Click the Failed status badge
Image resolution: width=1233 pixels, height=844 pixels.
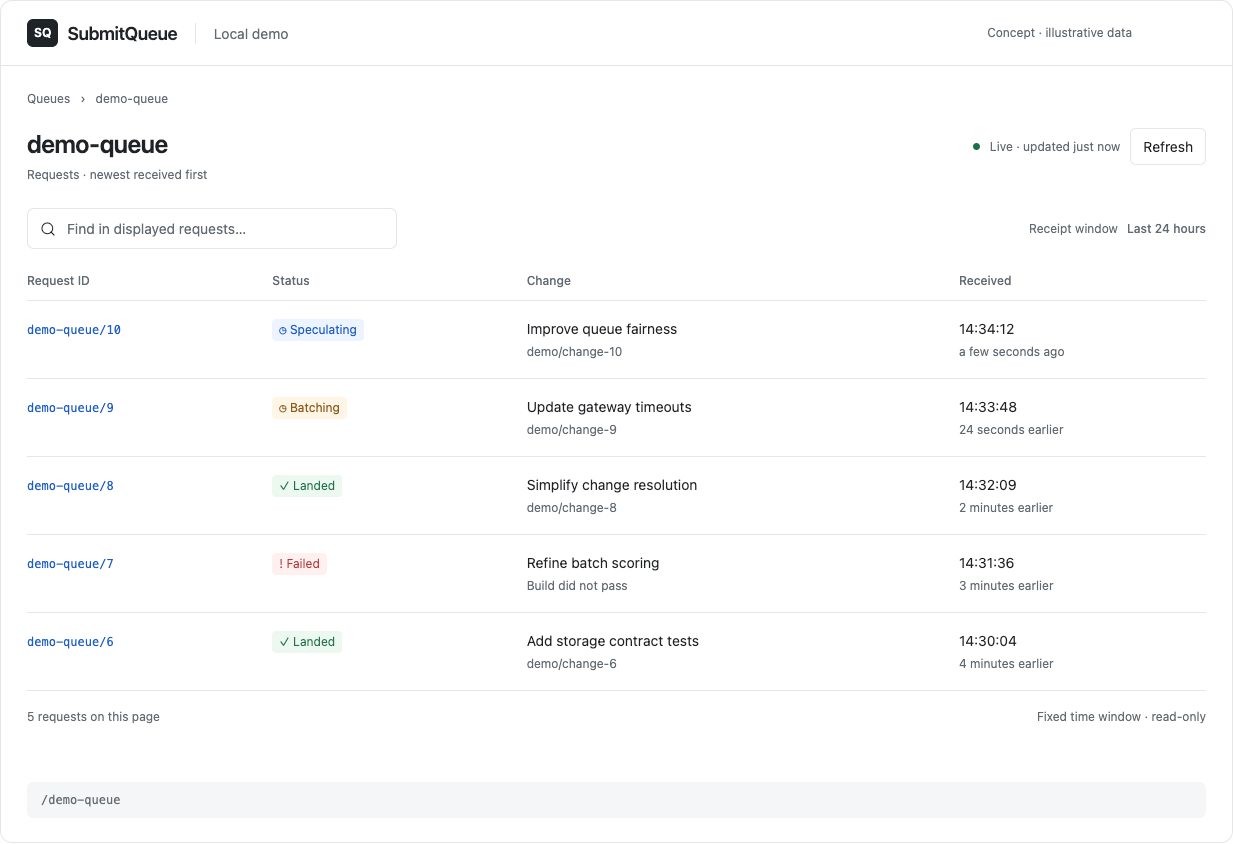[299, 564]
